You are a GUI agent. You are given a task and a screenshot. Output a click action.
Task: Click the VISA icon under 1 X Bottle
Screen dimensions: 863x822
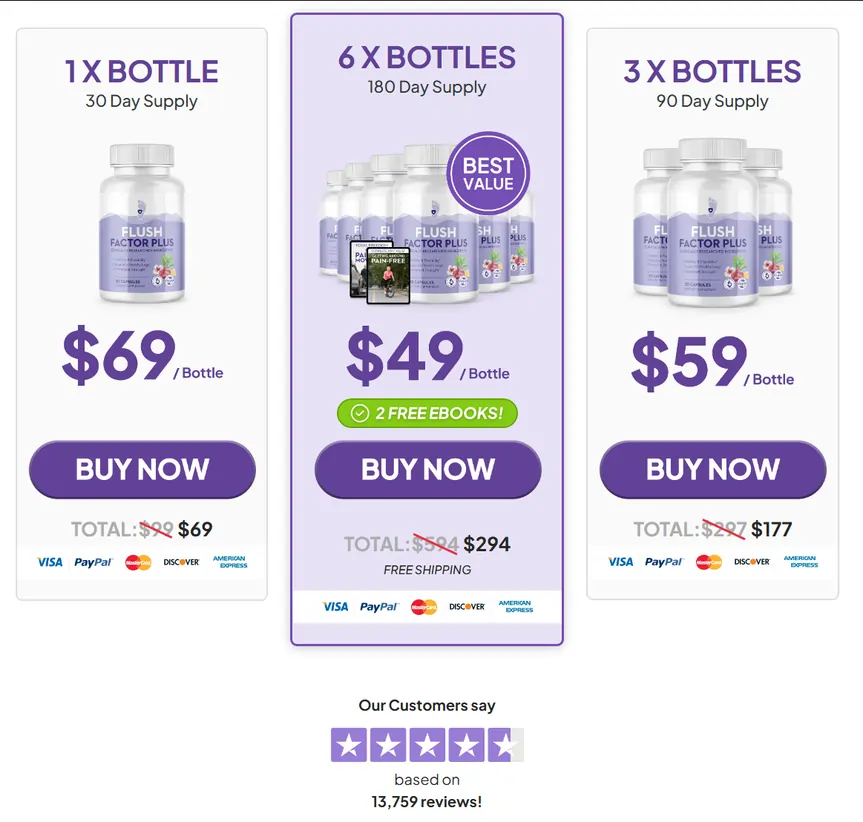point(49,562)
